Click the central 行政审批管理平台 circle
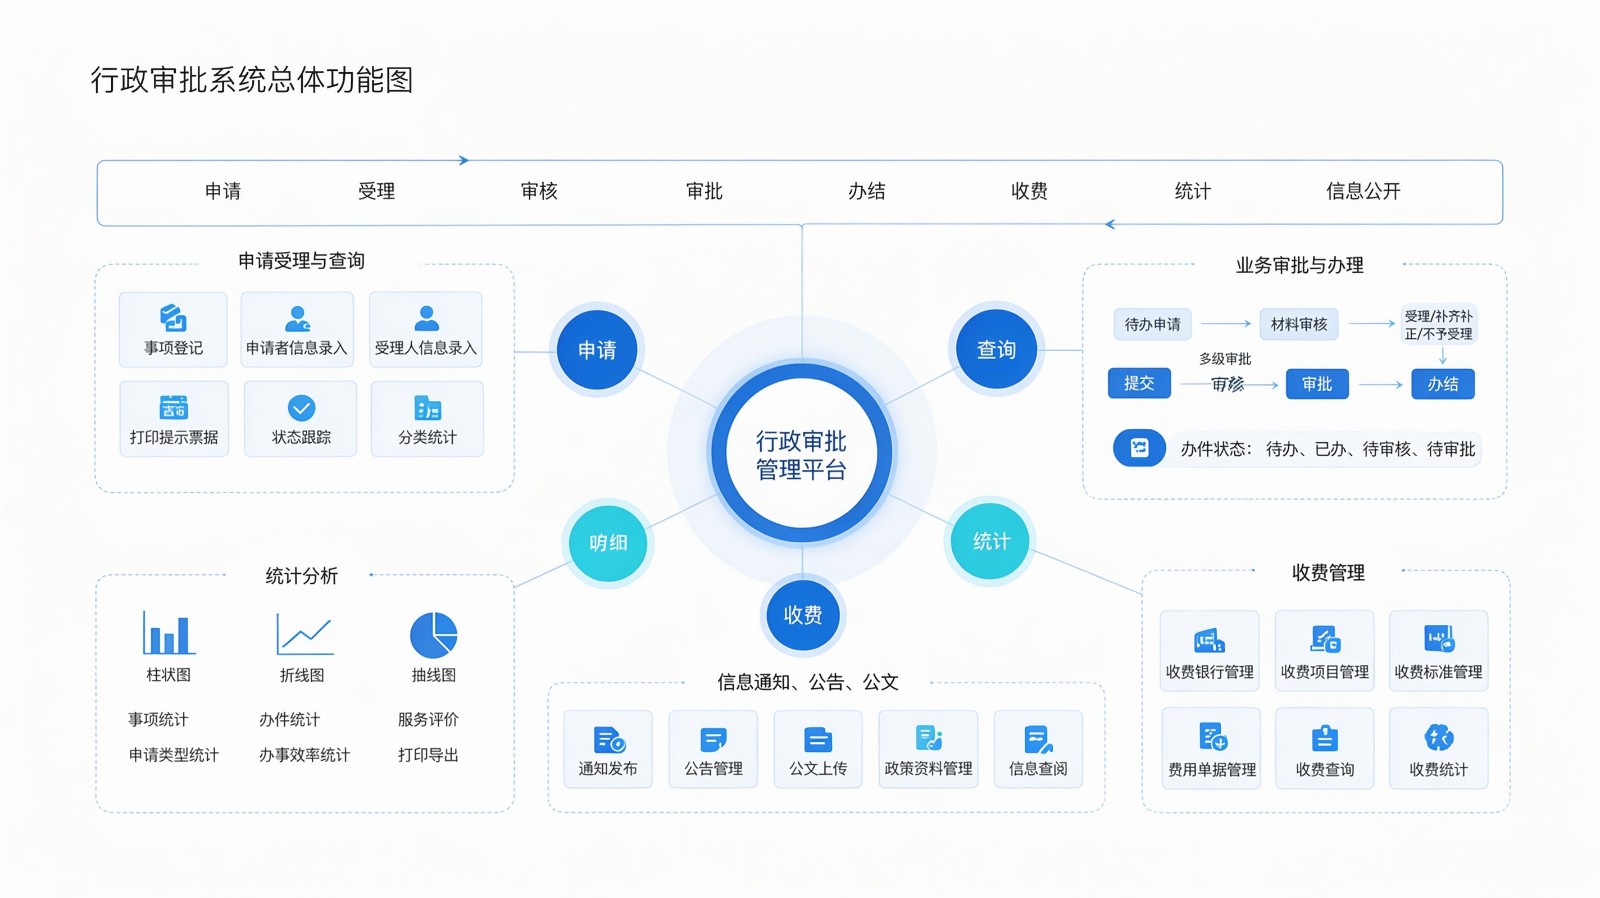Screen dimensions: 1600x898 coord(802,454)
